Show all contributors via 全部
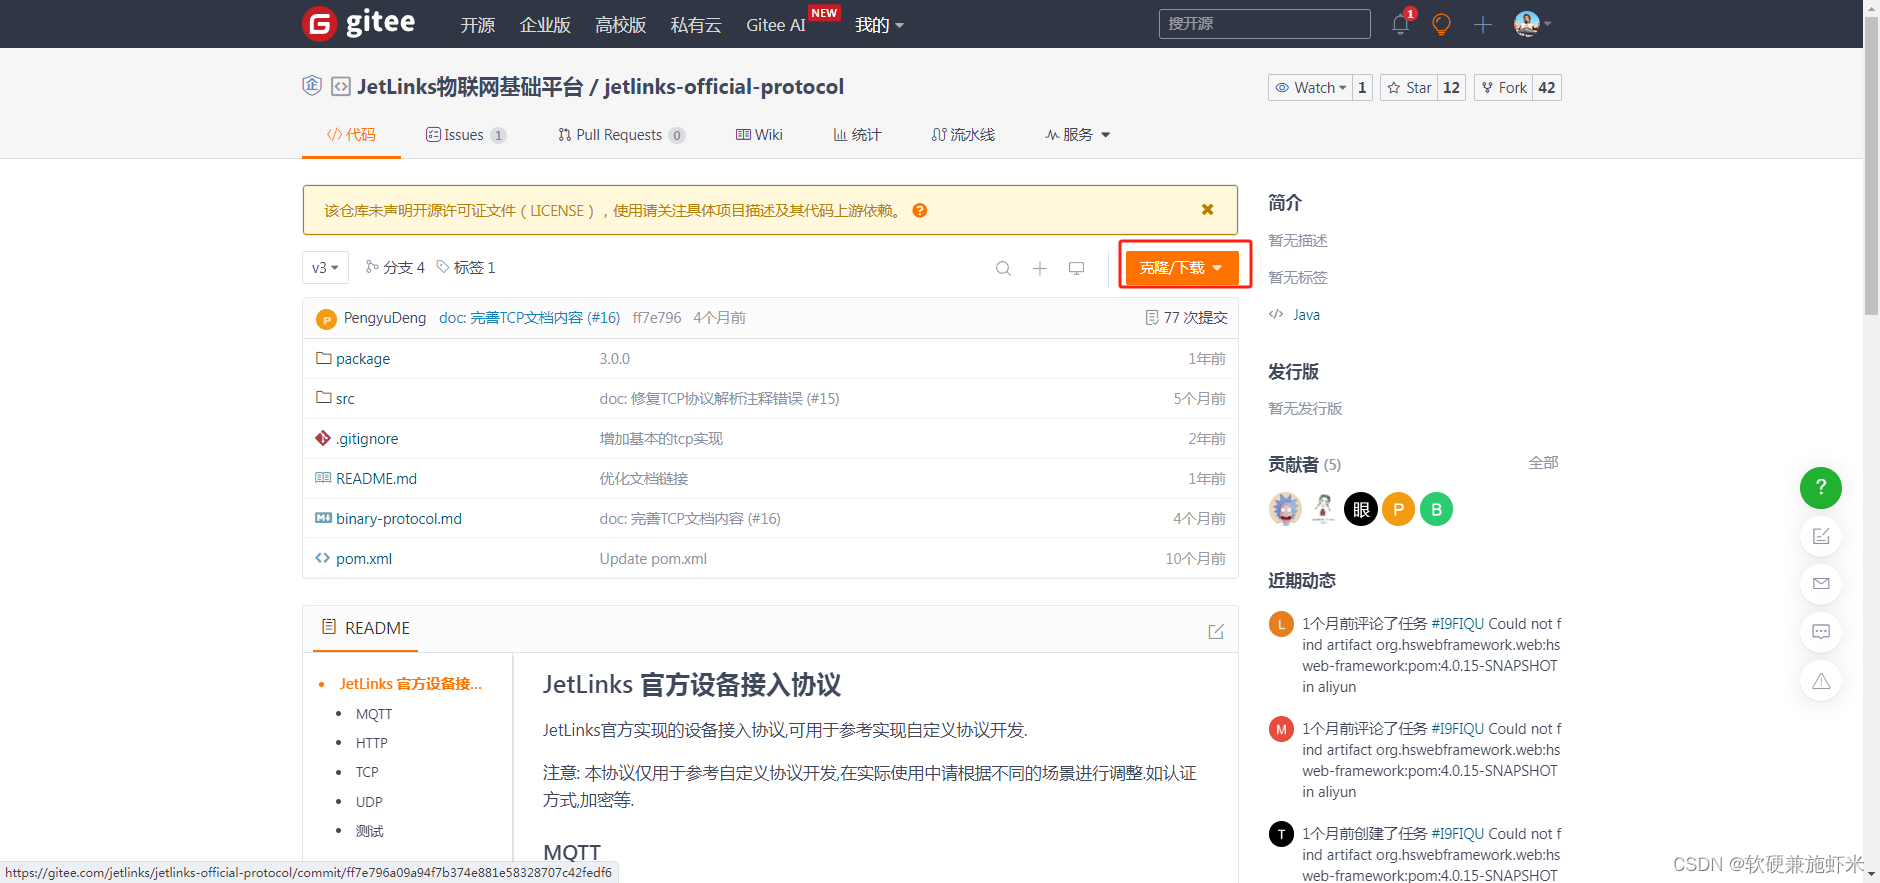Viewport: 1880px width, 883px height. click(x=1543, y=463)
